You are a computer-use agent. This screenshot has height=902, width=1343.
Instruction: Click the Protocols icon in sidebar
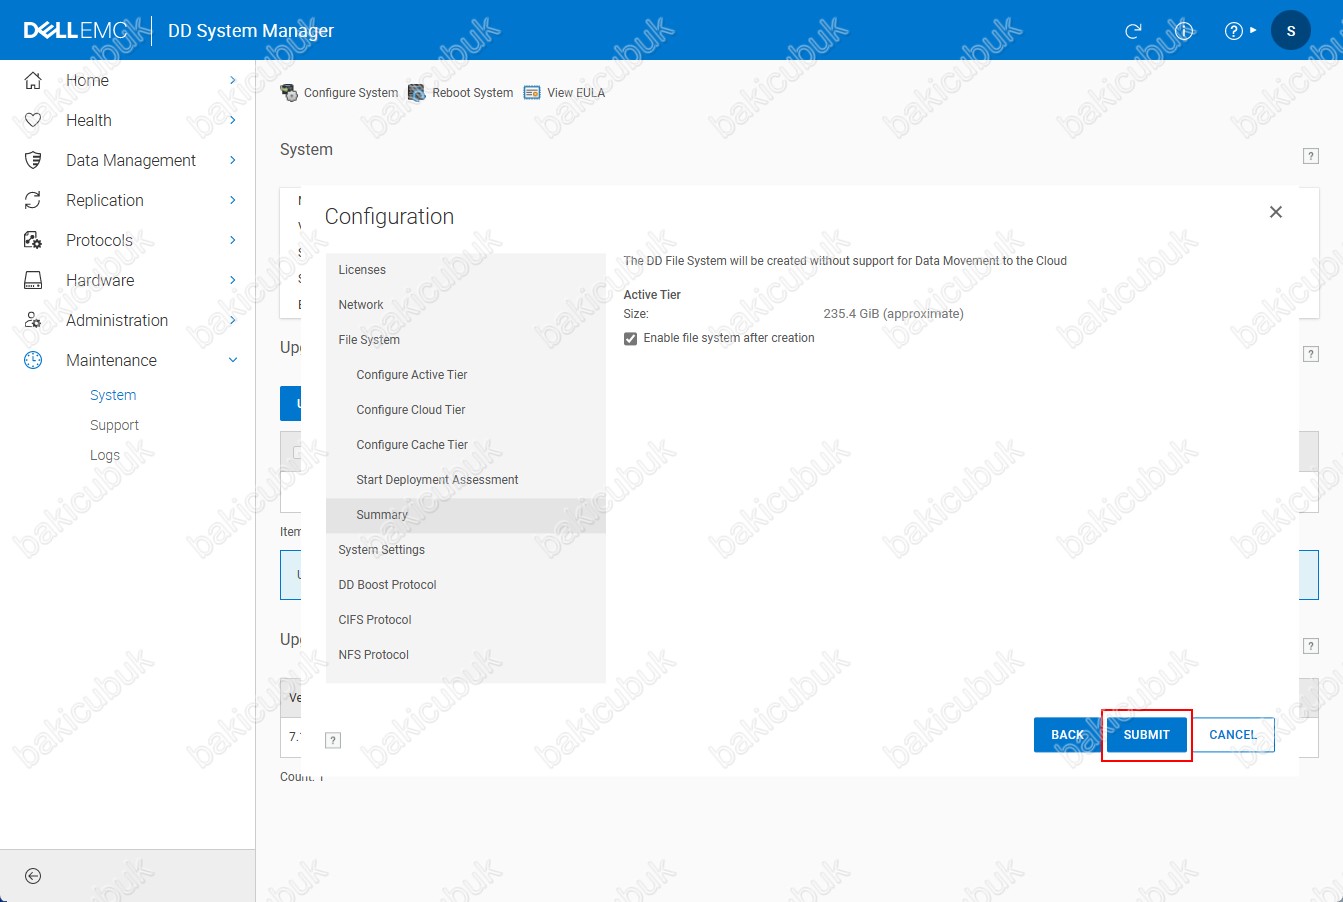point(33,240)
